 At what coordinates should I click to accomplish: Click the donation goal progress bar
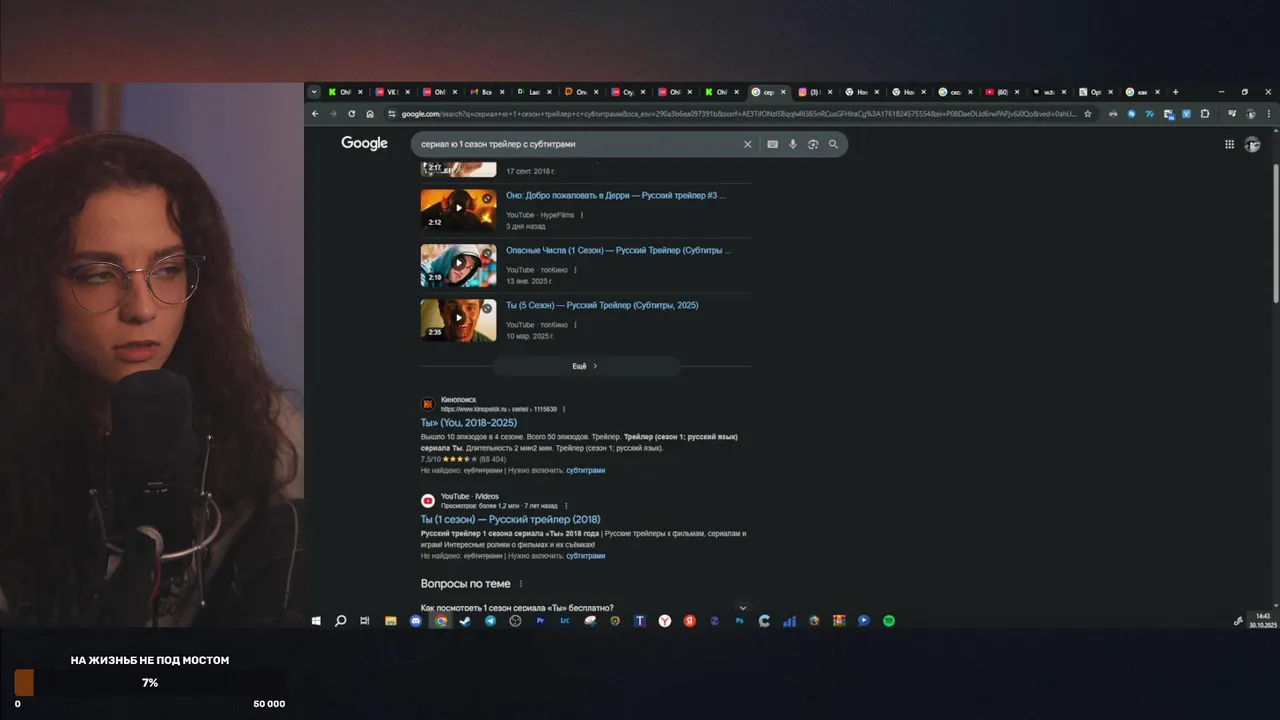tap(148, 683)
